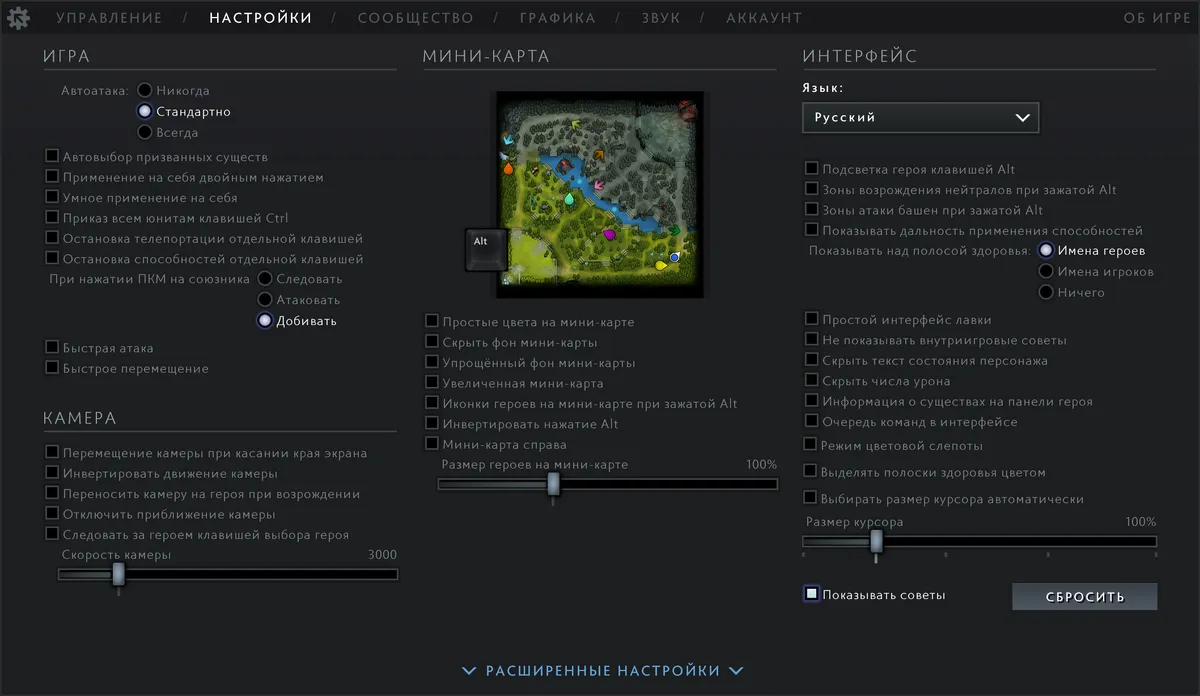The image size is (1200, 696).
Task: Click the chevron right of Расширенные настройки
Action: pos(736,671)
